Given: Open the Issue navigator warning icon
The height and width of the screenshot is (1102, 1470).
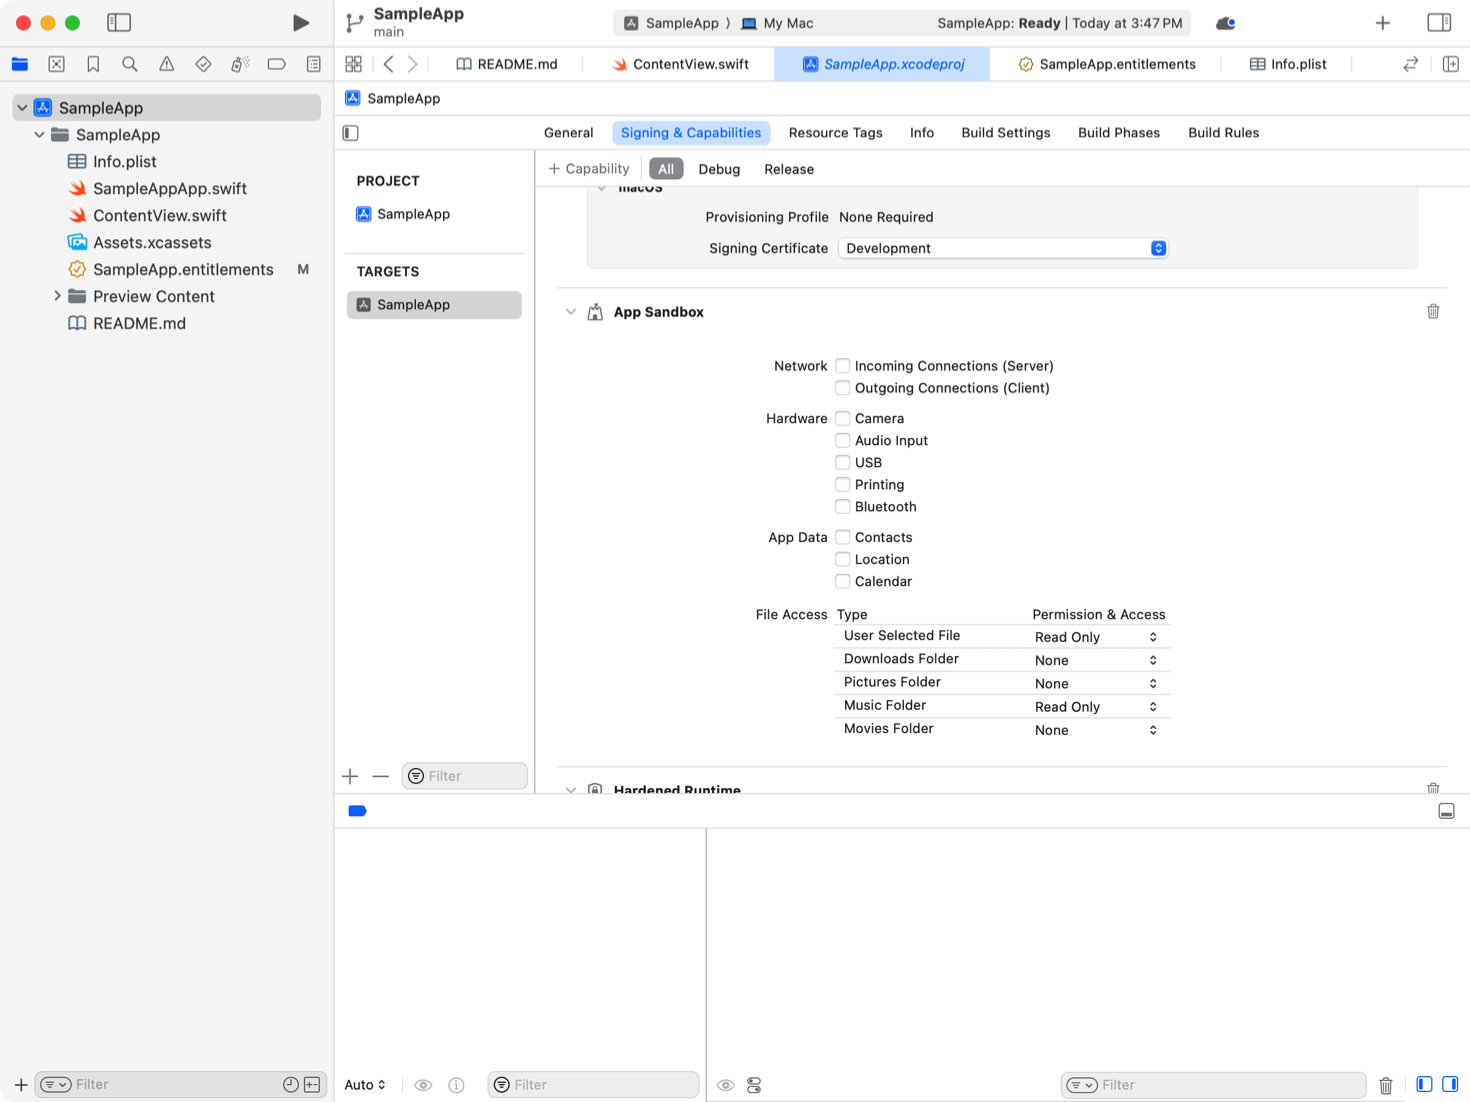Looking at the screenshot, I should click(x=166, y=64).
